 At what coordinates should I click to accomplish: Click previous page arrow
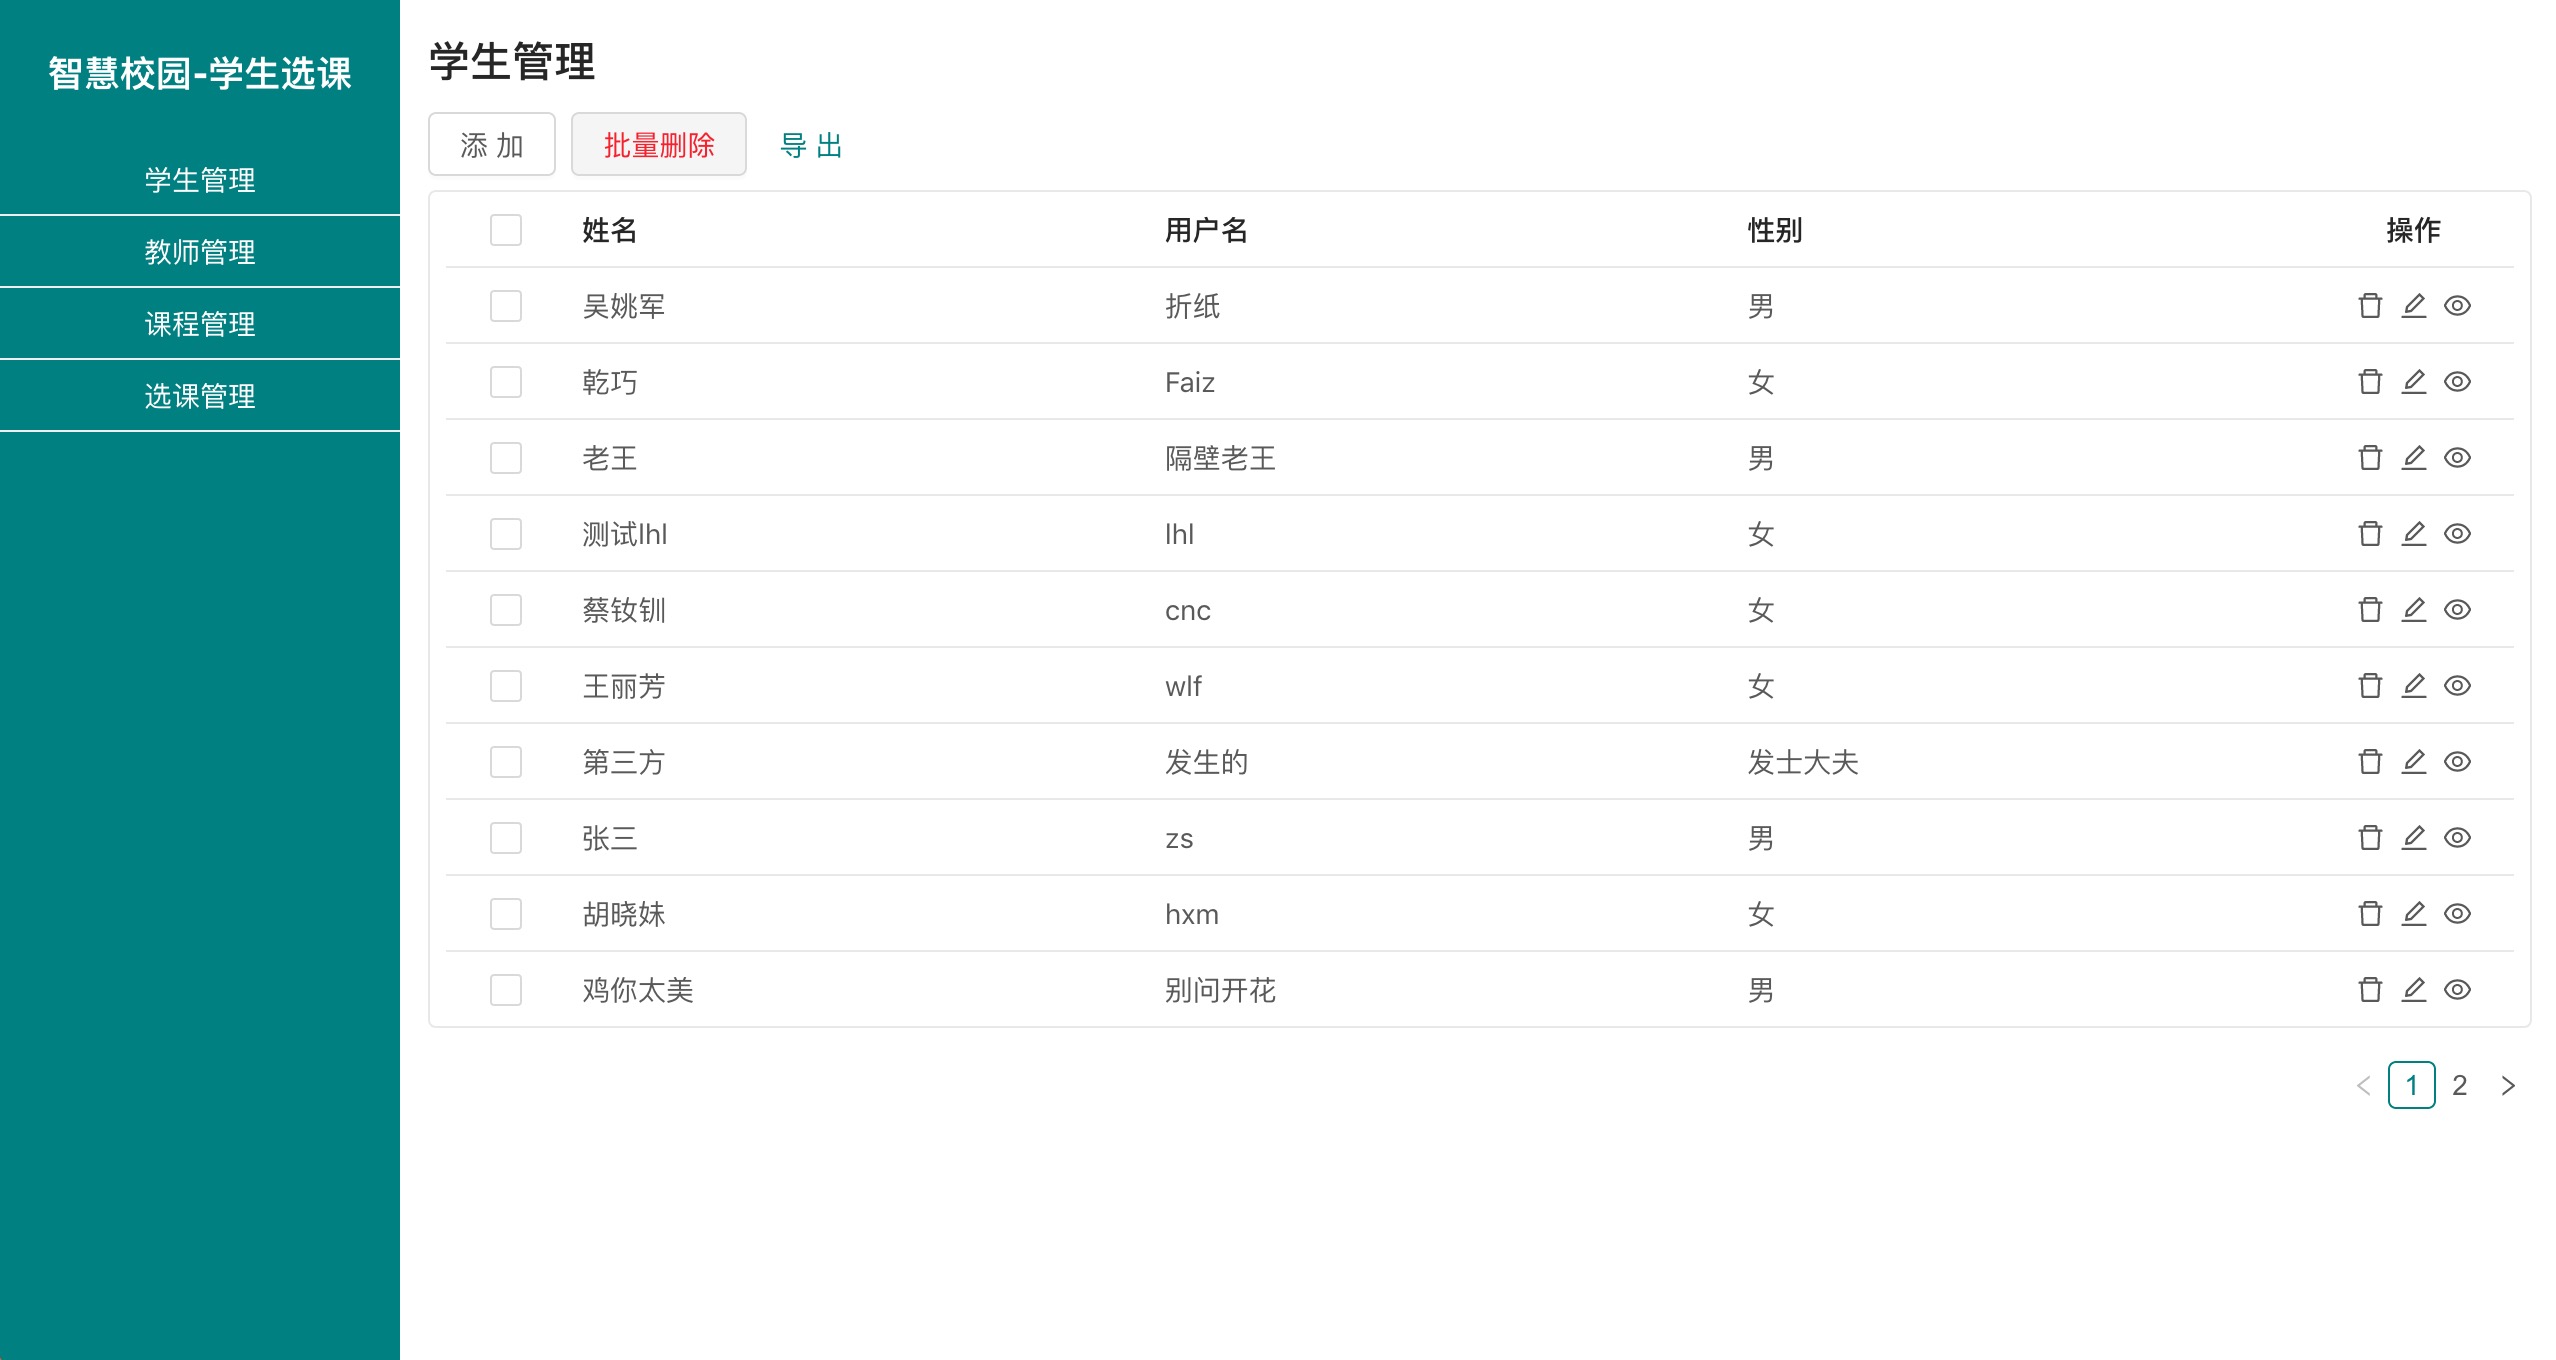click(2363, 1085)
